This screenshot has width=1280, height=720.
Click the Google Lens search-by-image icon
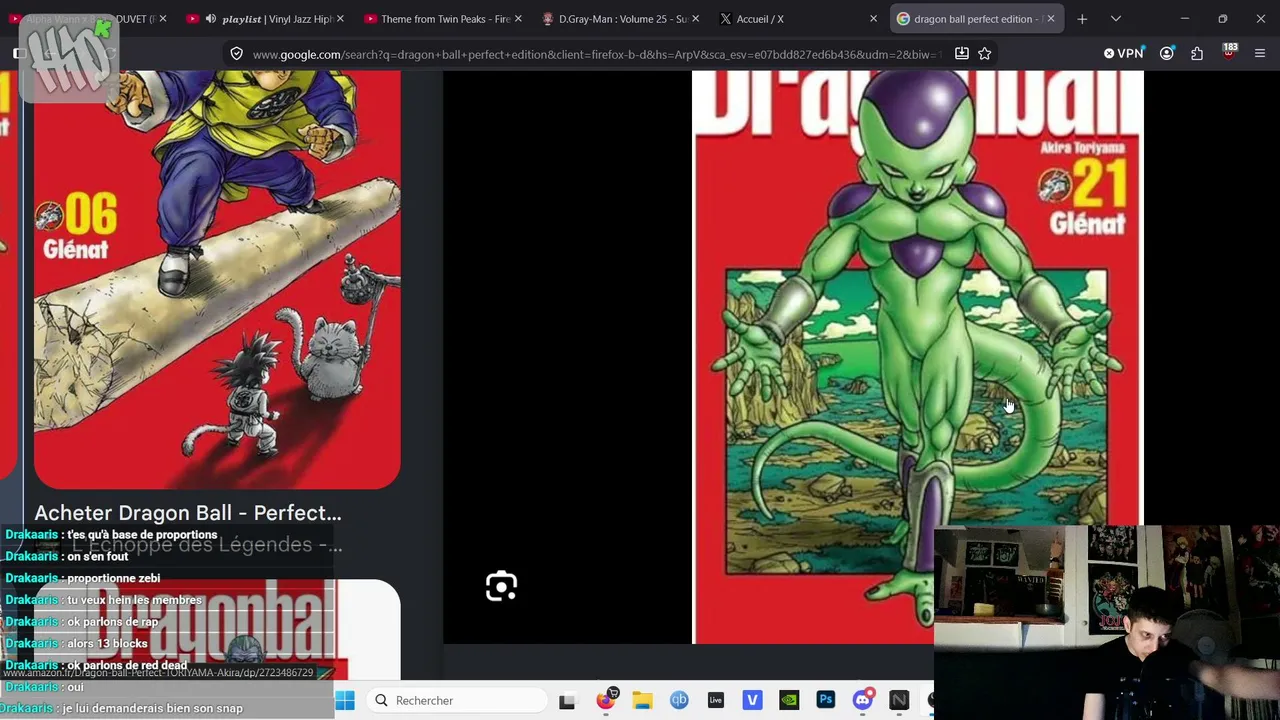(501, 586)
